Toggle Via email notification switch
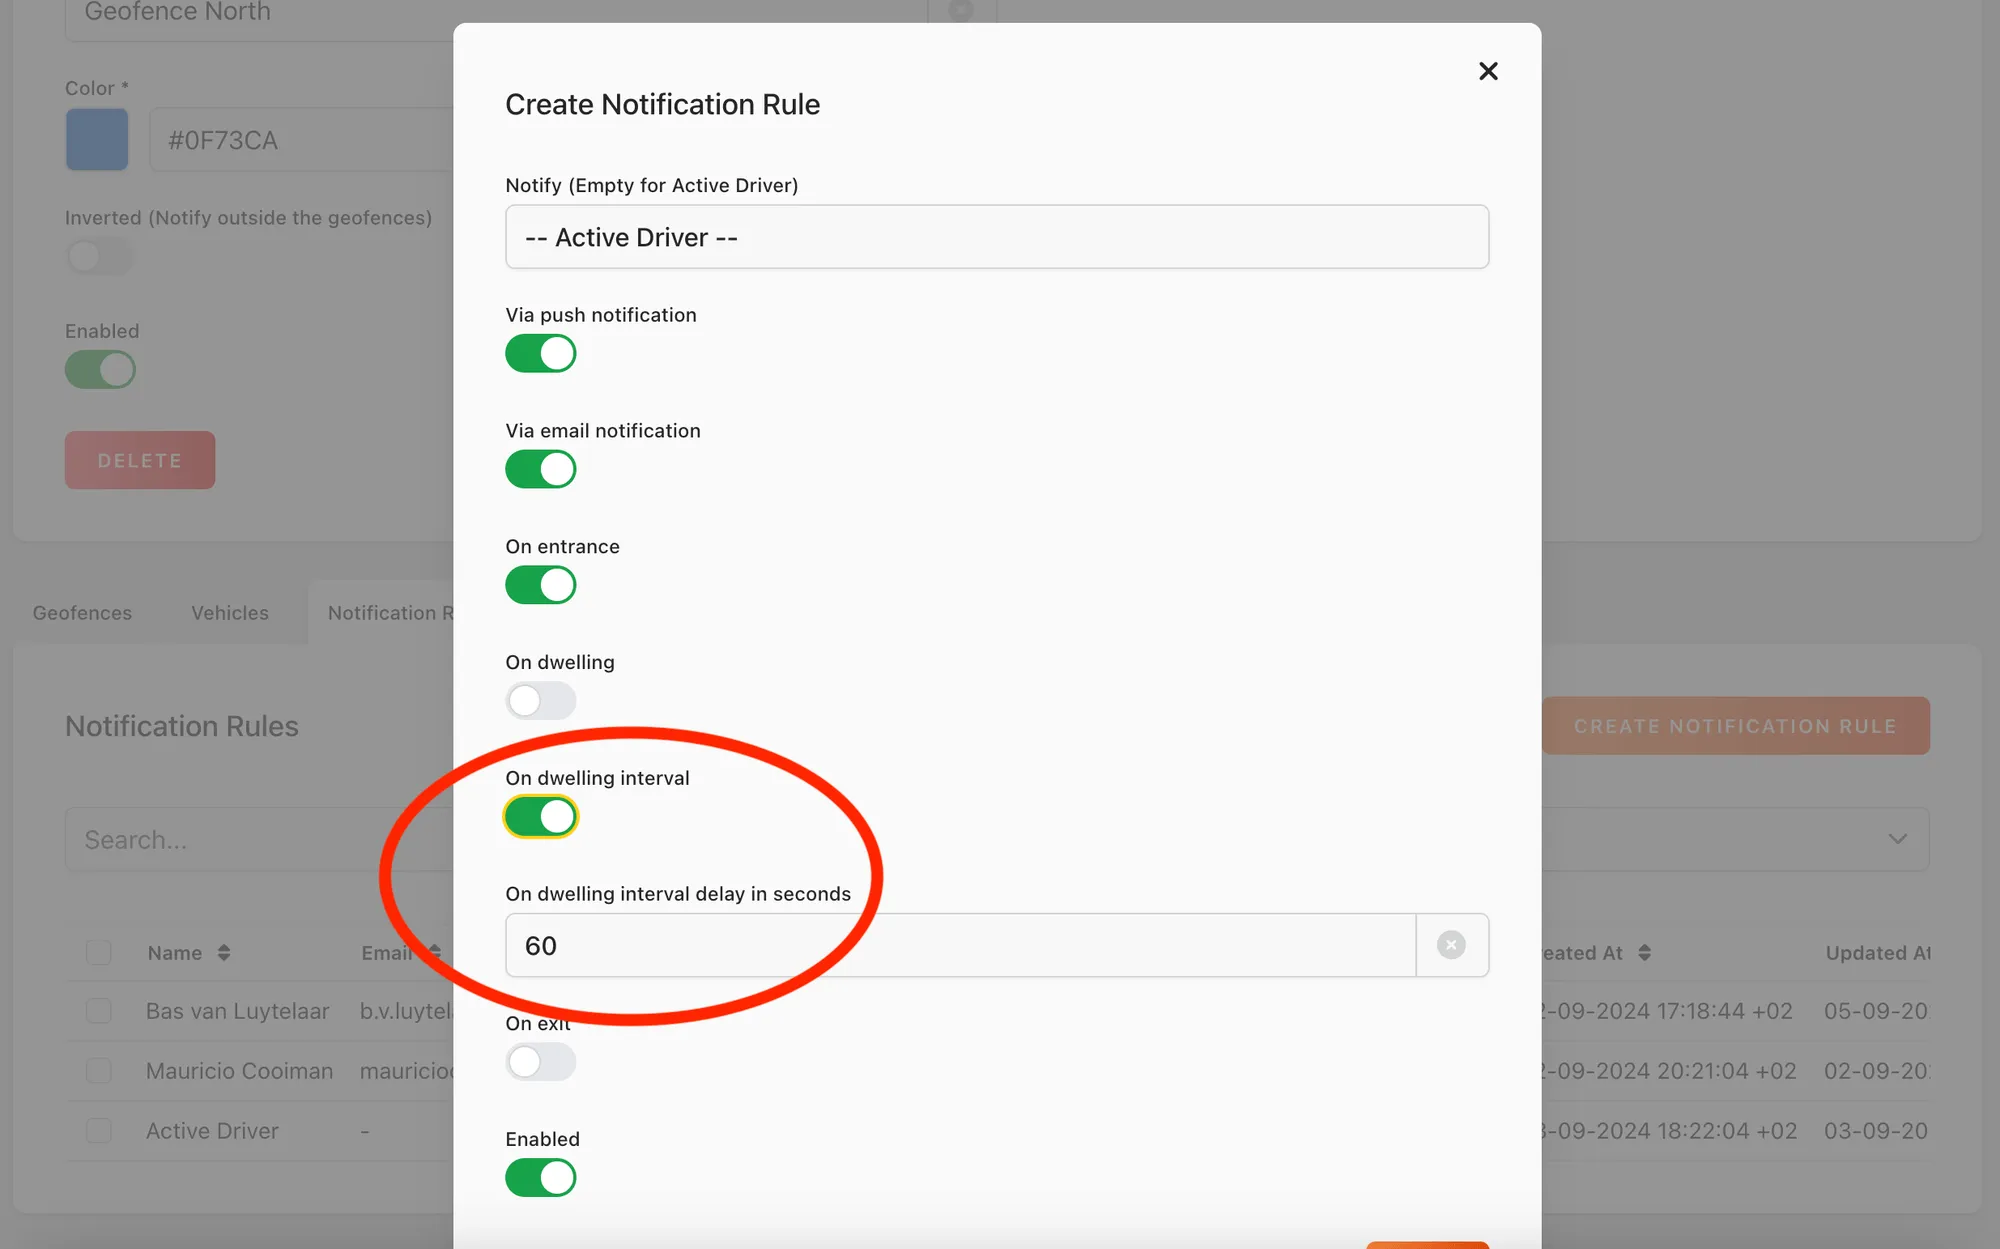Image resolution: width=2000 pixels, height=1249 pixels. click(541, 469)
